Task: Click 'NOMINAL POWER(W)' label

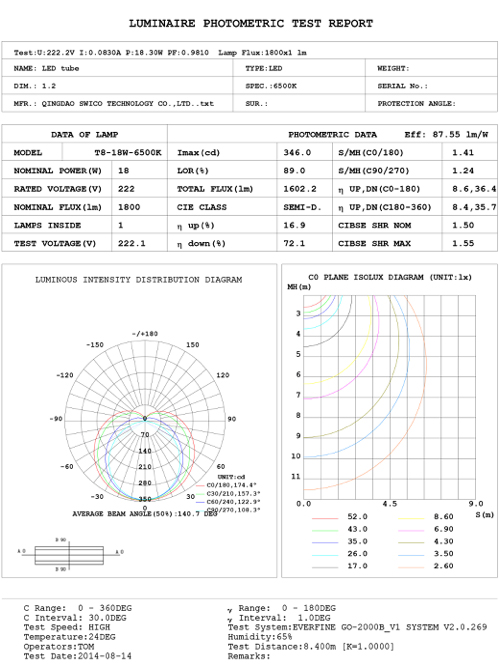Action: [x=57, y=171]
